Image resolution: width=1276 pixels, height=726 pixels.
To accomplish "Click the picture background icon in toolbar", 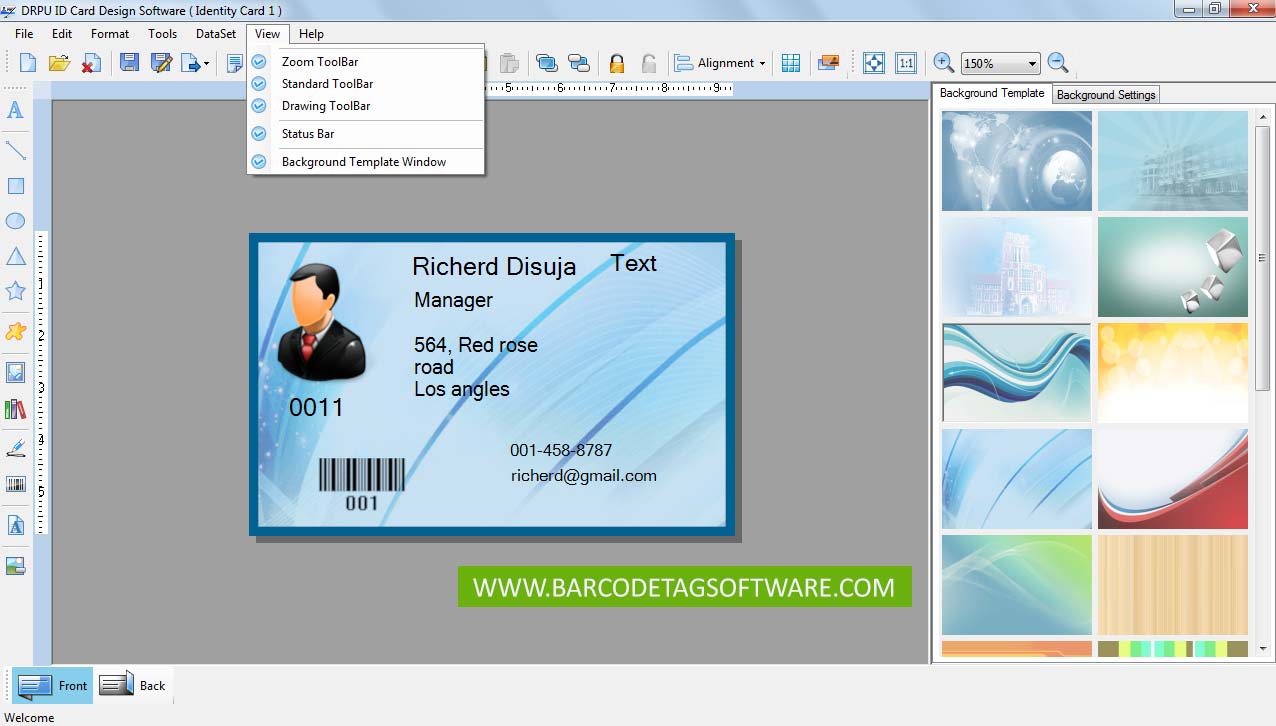I will (828, 63).
